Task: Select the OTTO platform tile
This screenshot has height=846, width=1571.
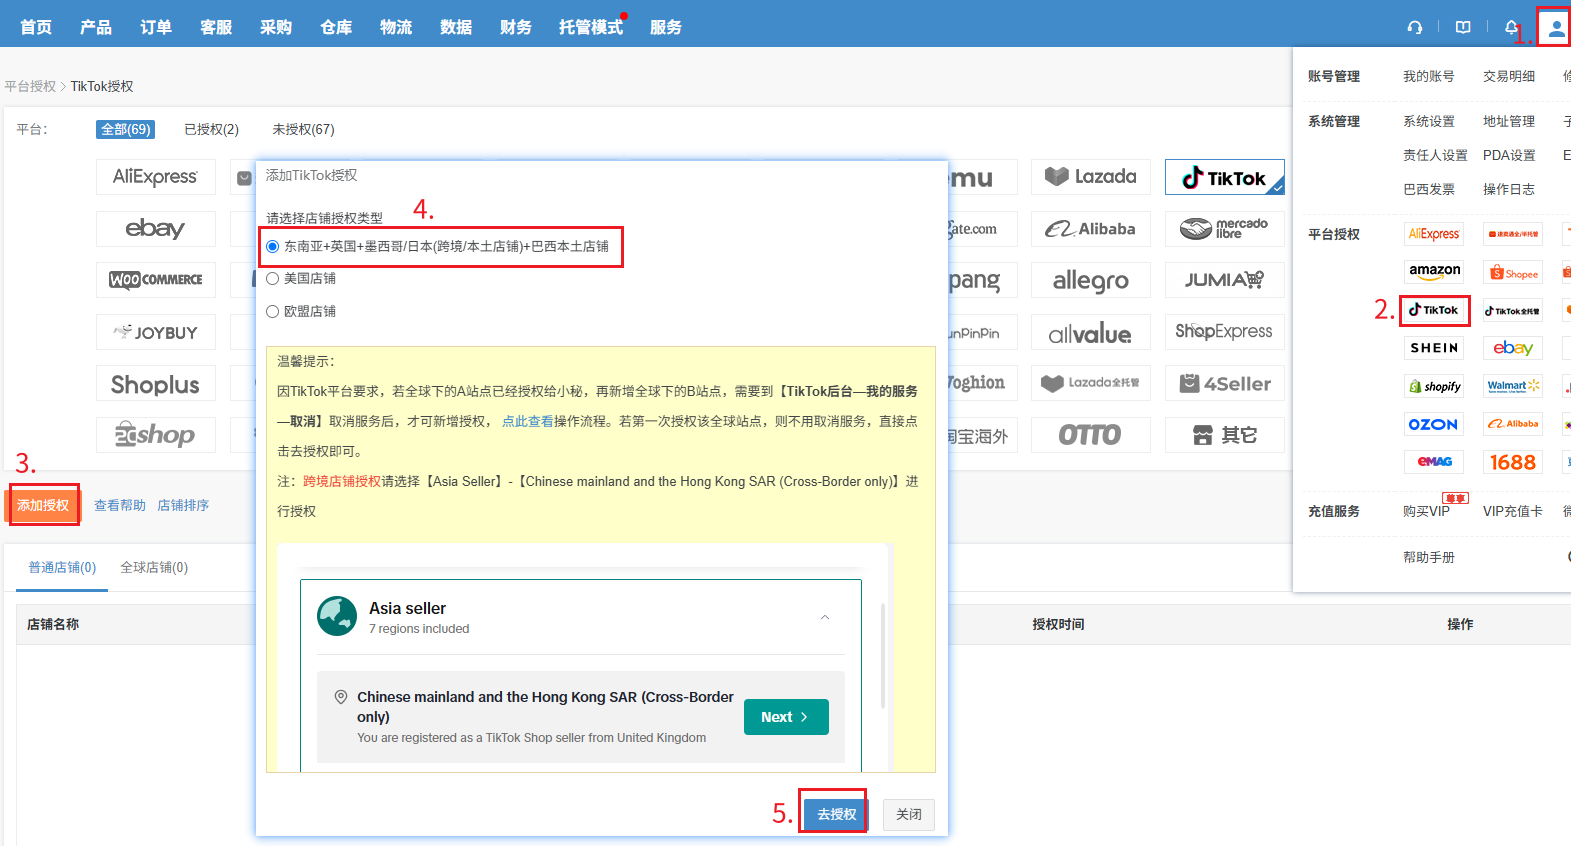Action: [x=1091, y=435]
